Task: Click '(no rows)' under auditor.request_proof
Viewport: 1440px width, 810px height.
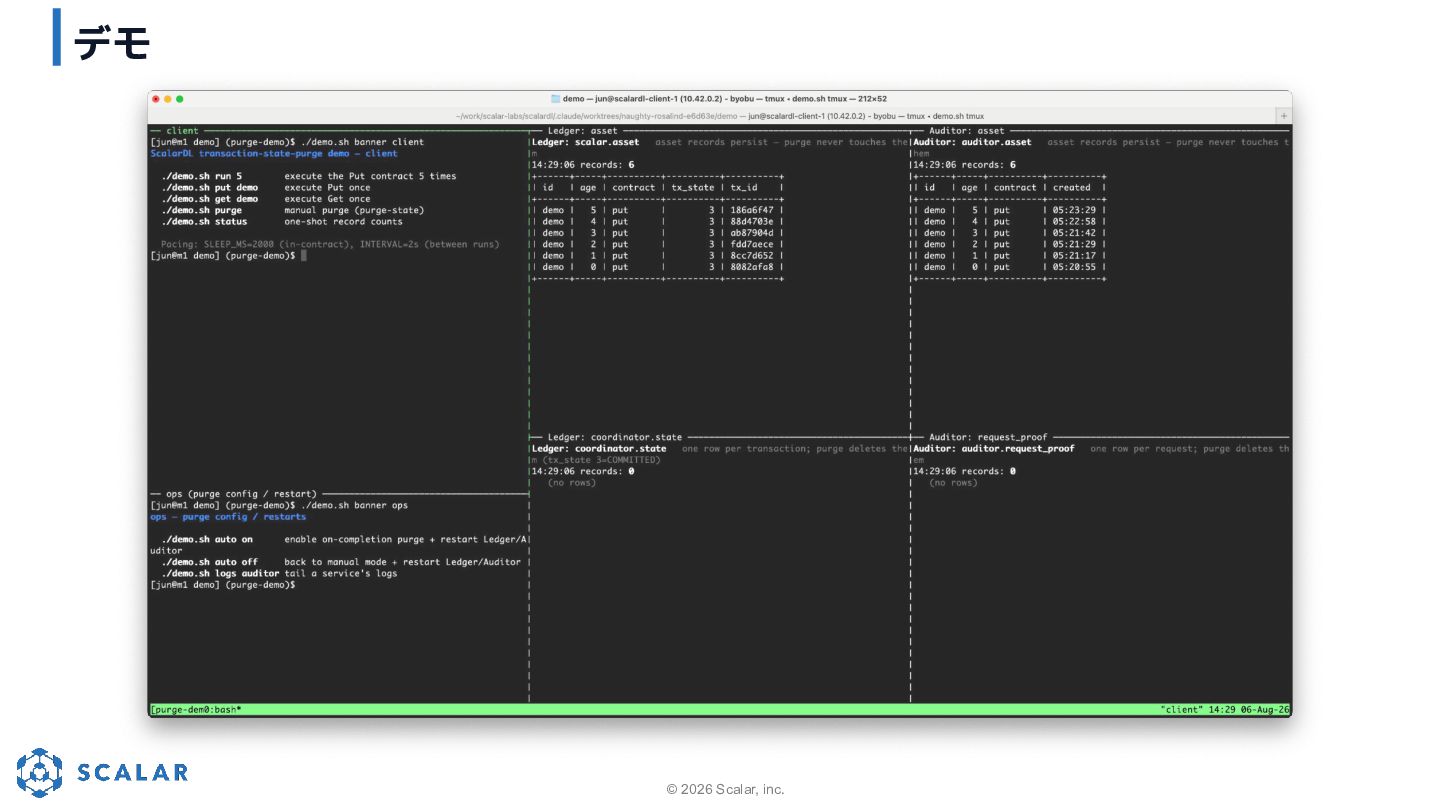Action: [953, 483]
